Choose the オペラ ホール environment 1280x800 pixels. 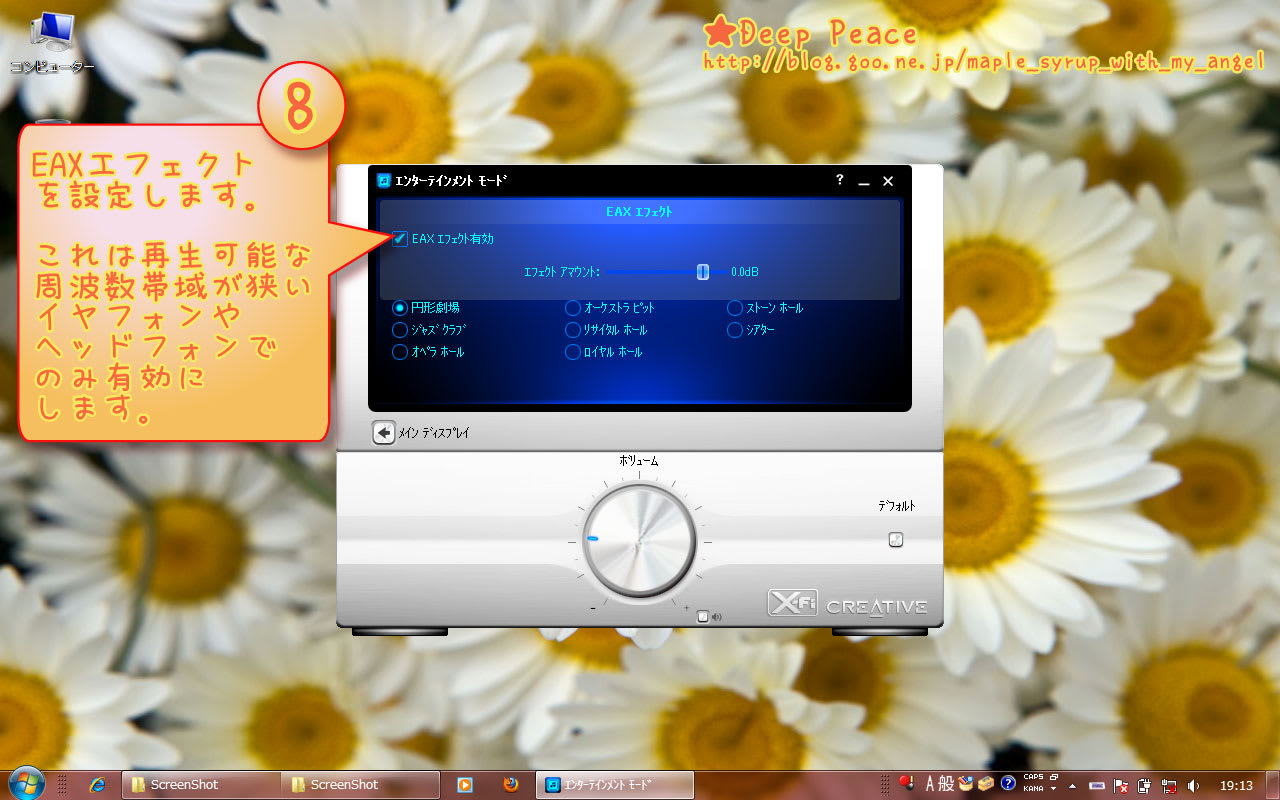[400, 352]
